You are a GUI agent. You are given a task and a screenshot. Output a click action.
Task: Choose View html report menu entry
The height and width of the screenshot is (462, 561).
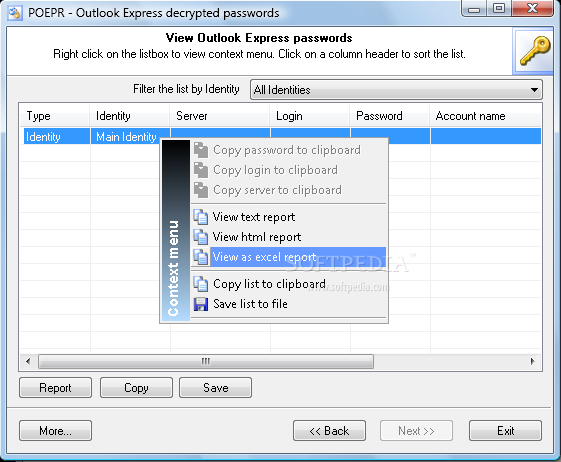(289, 237)
